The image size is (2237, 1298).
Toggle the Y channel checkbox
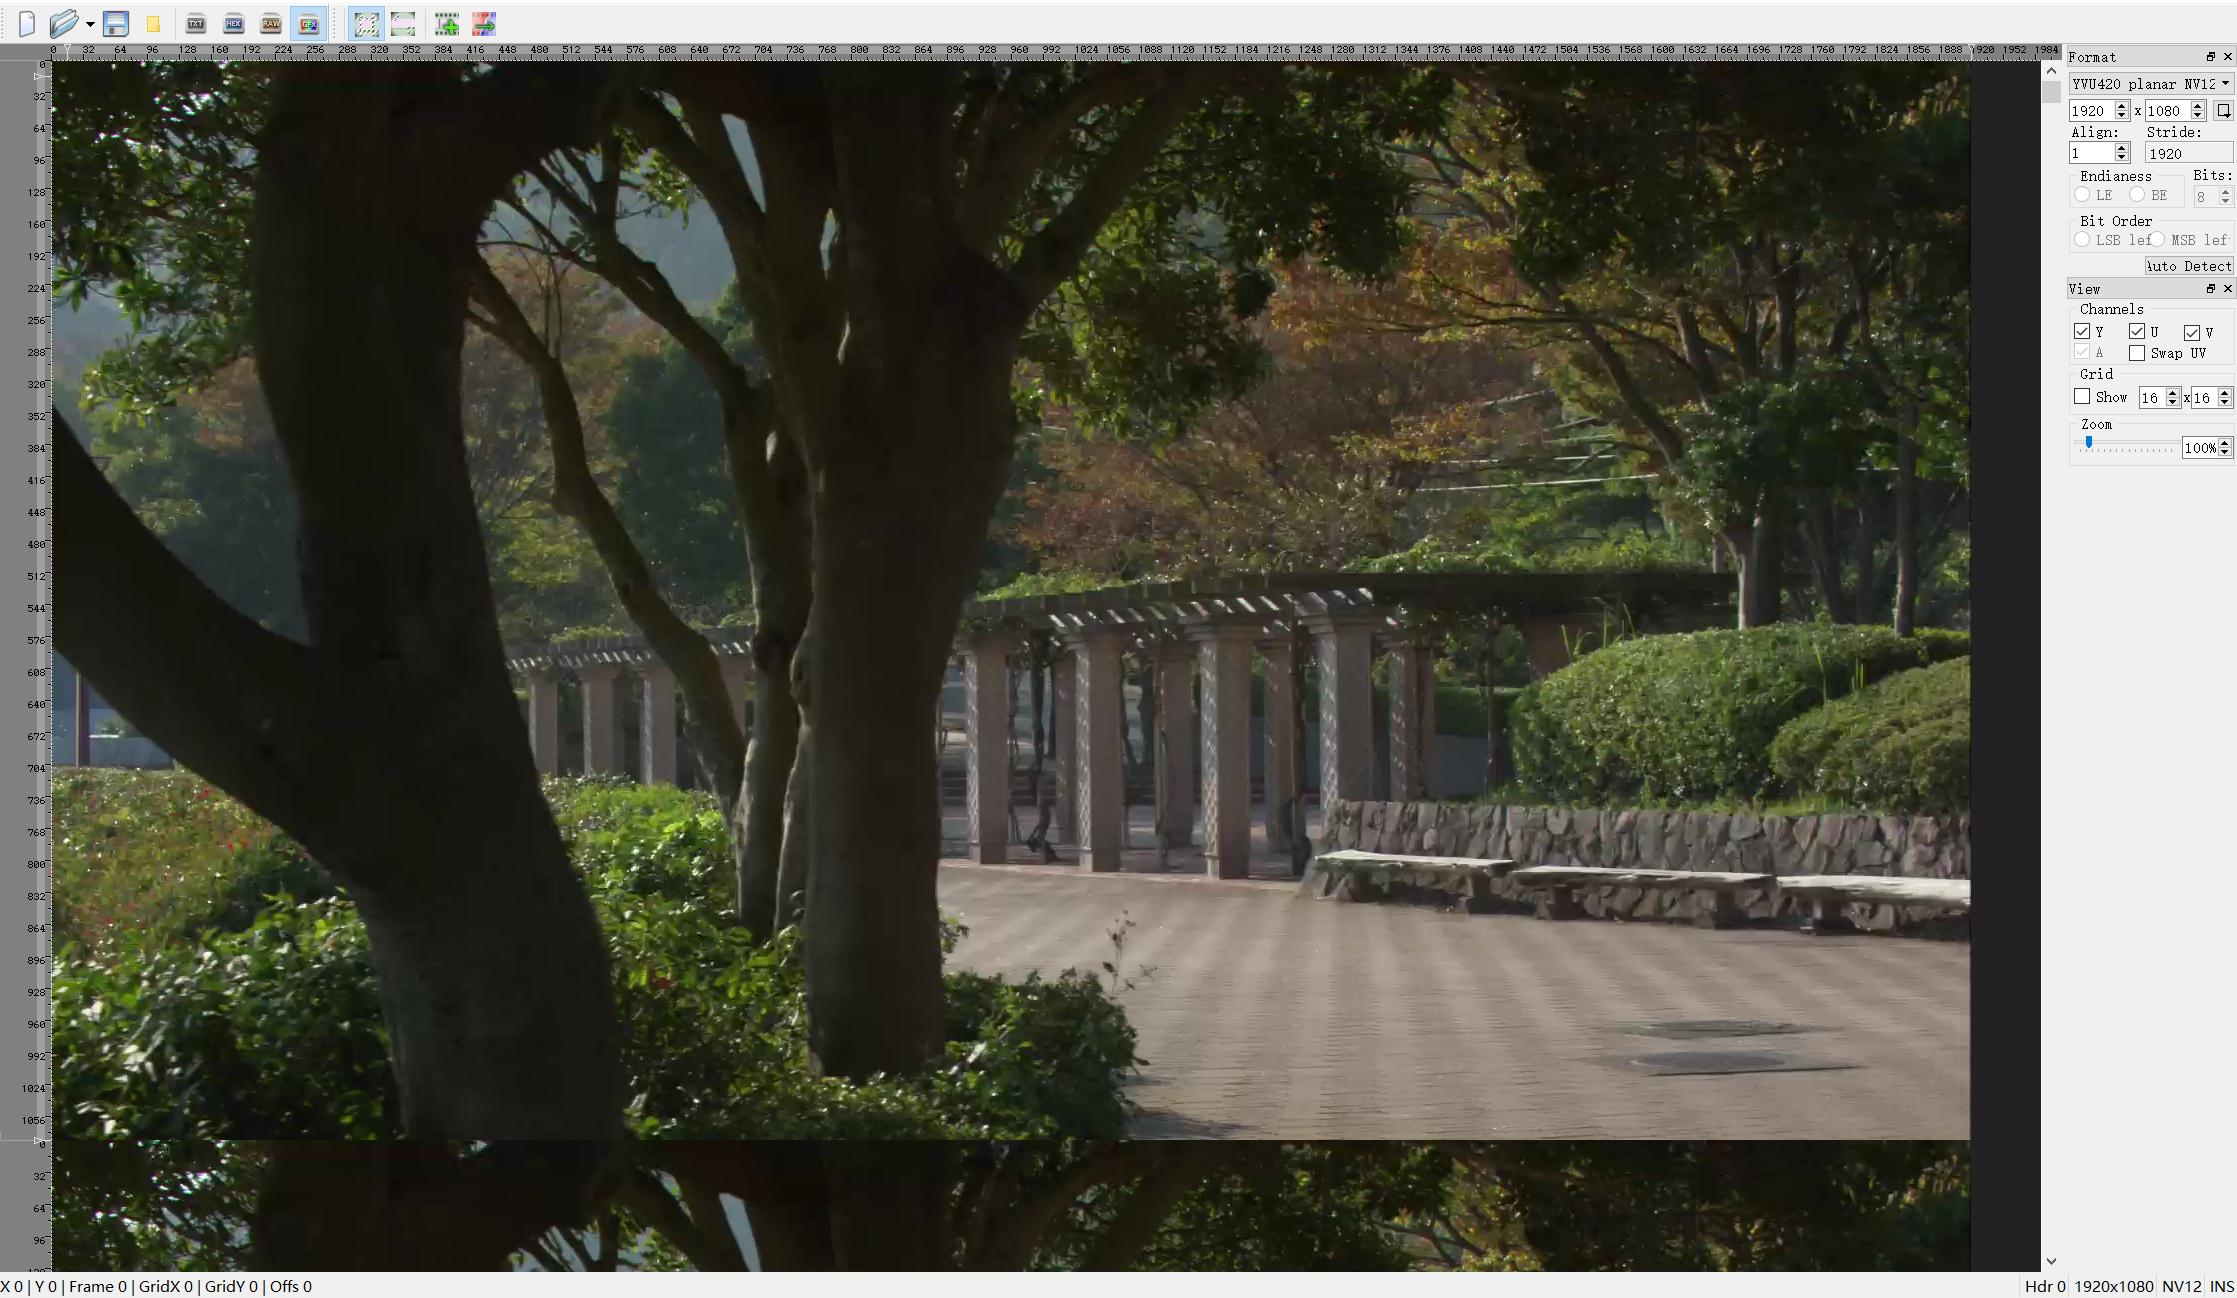pyautogui.click(x=2082, y=332)
